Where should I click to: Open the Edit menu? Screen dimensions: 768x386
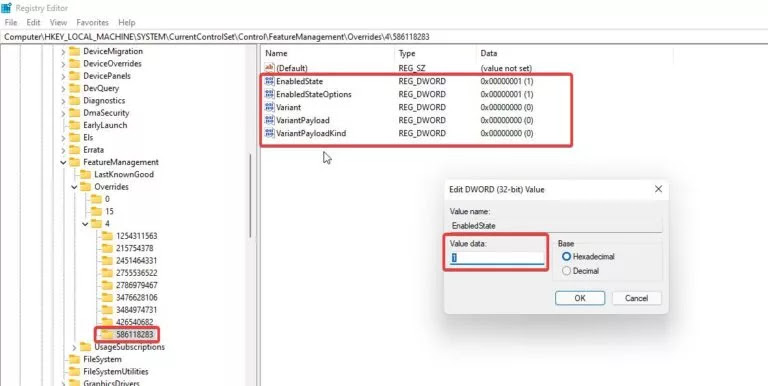click(x=33, y=23)
